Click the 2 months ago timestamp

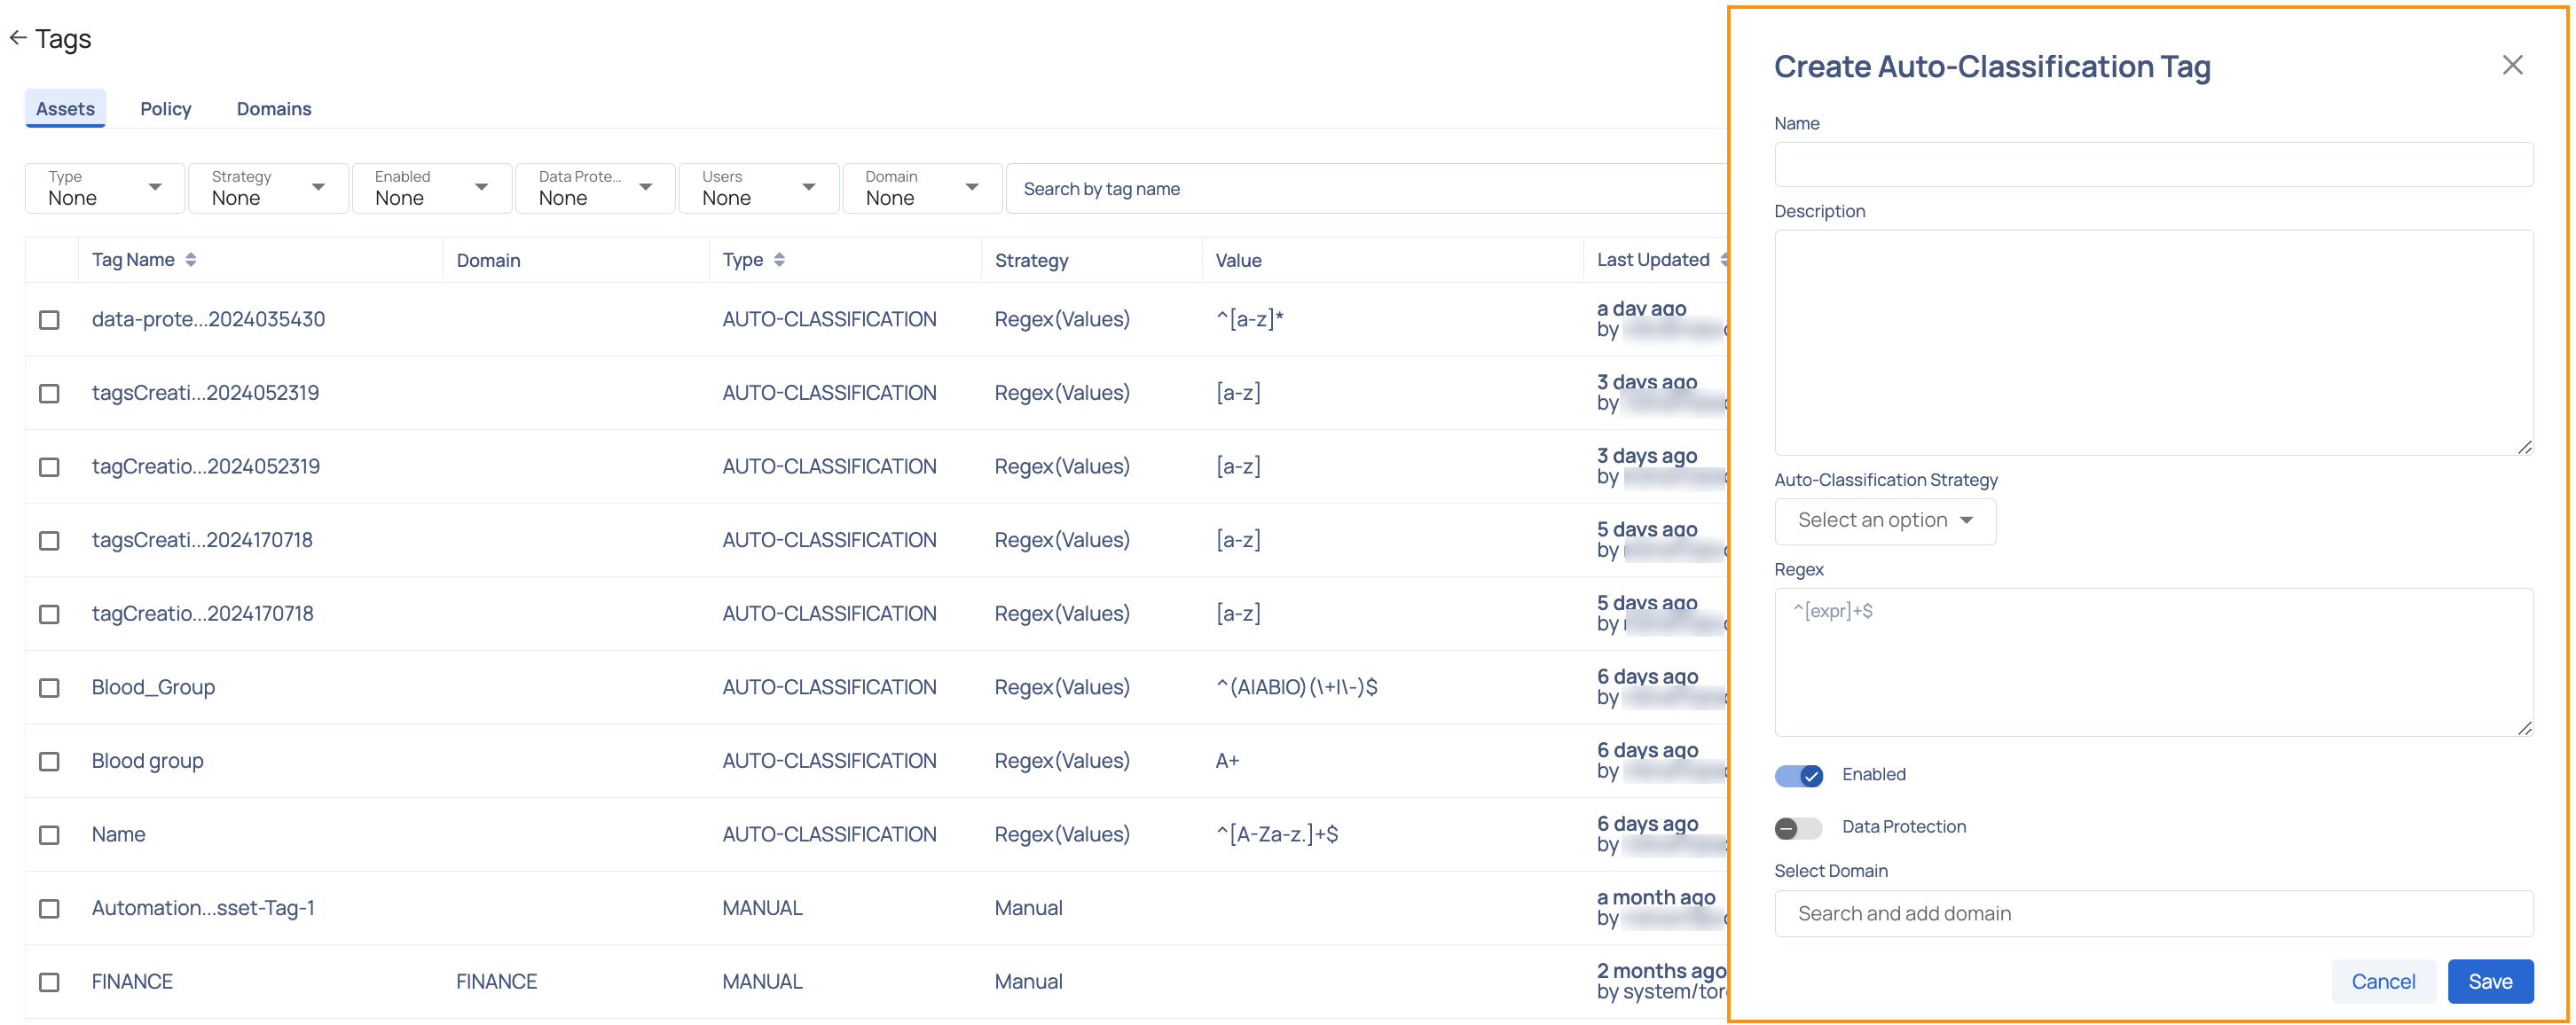tap(1661, 971)
